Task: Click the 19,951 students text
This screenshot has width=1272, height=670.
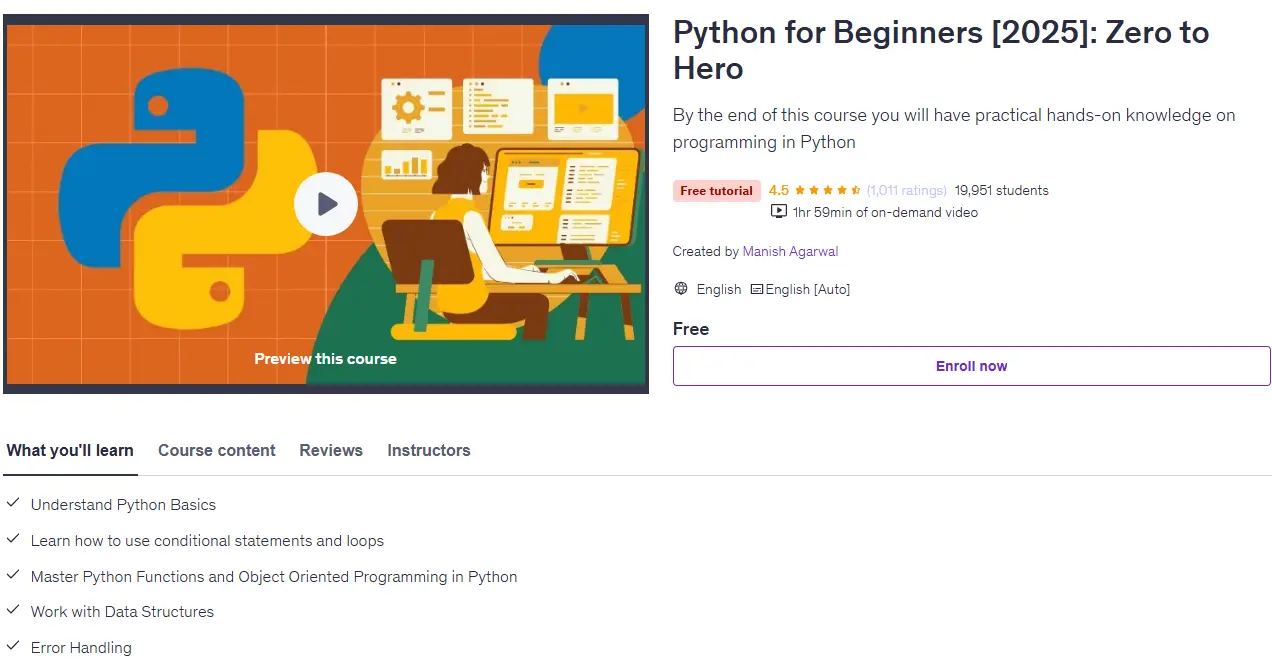Action: point(1001,190)
